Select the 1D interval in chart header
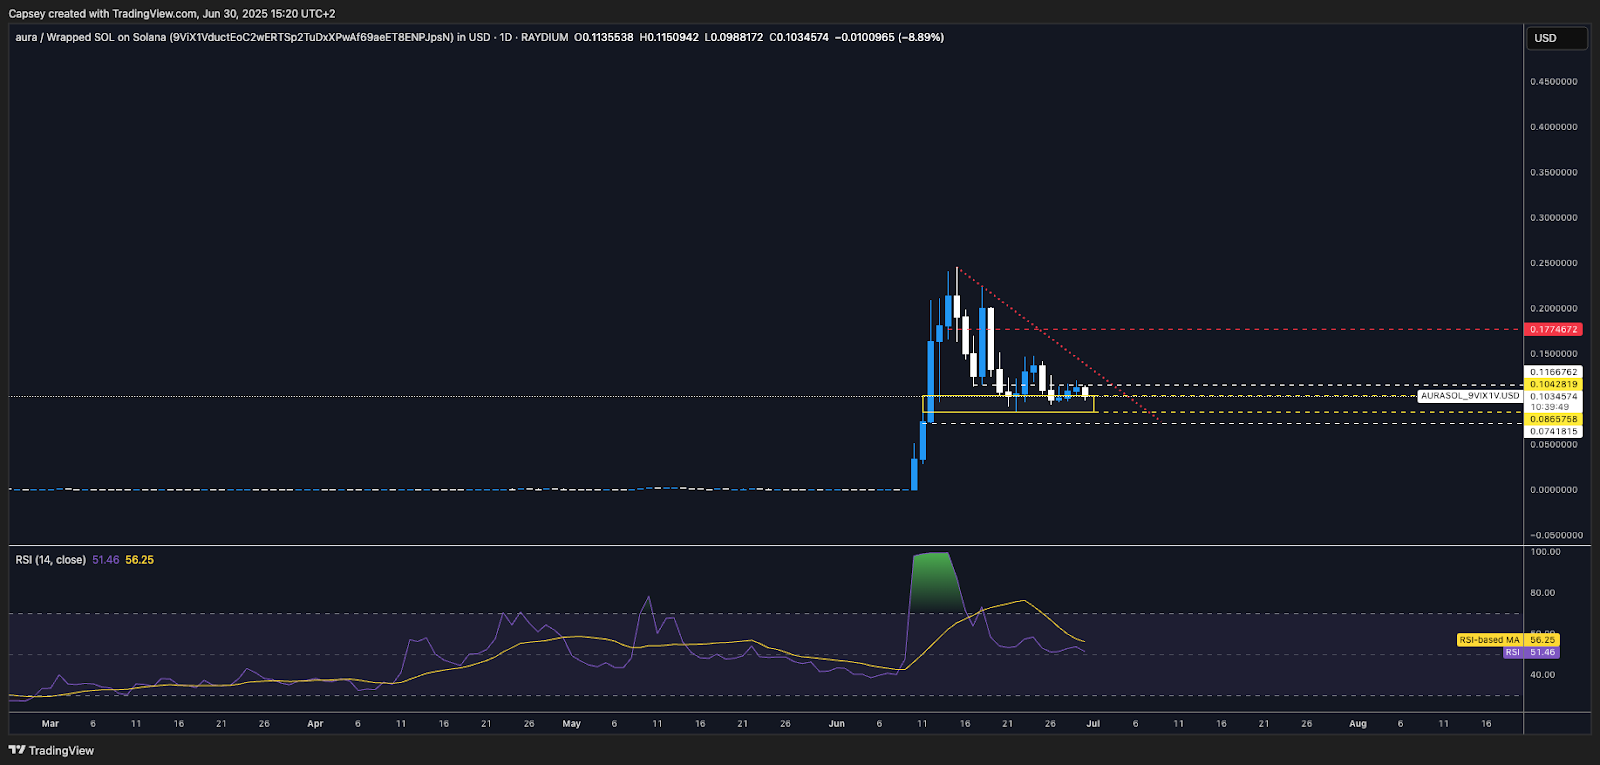Screen dimensions: 1600x765 pyautogui.click(x=506, y=38)
